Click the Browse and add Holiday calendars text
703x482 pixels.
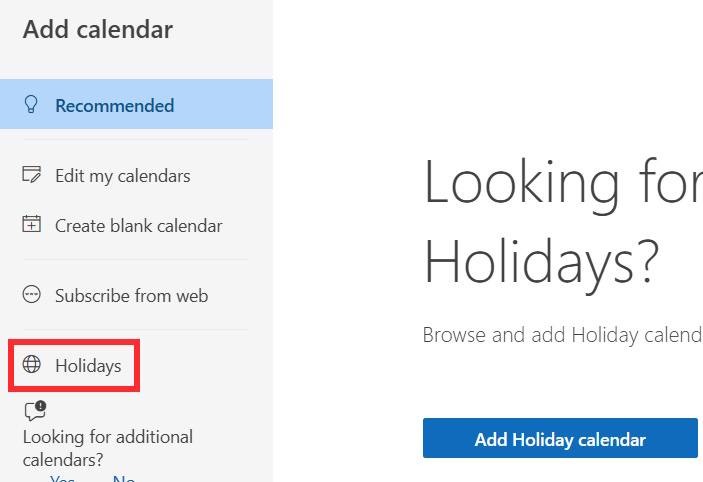pos(562,334)
